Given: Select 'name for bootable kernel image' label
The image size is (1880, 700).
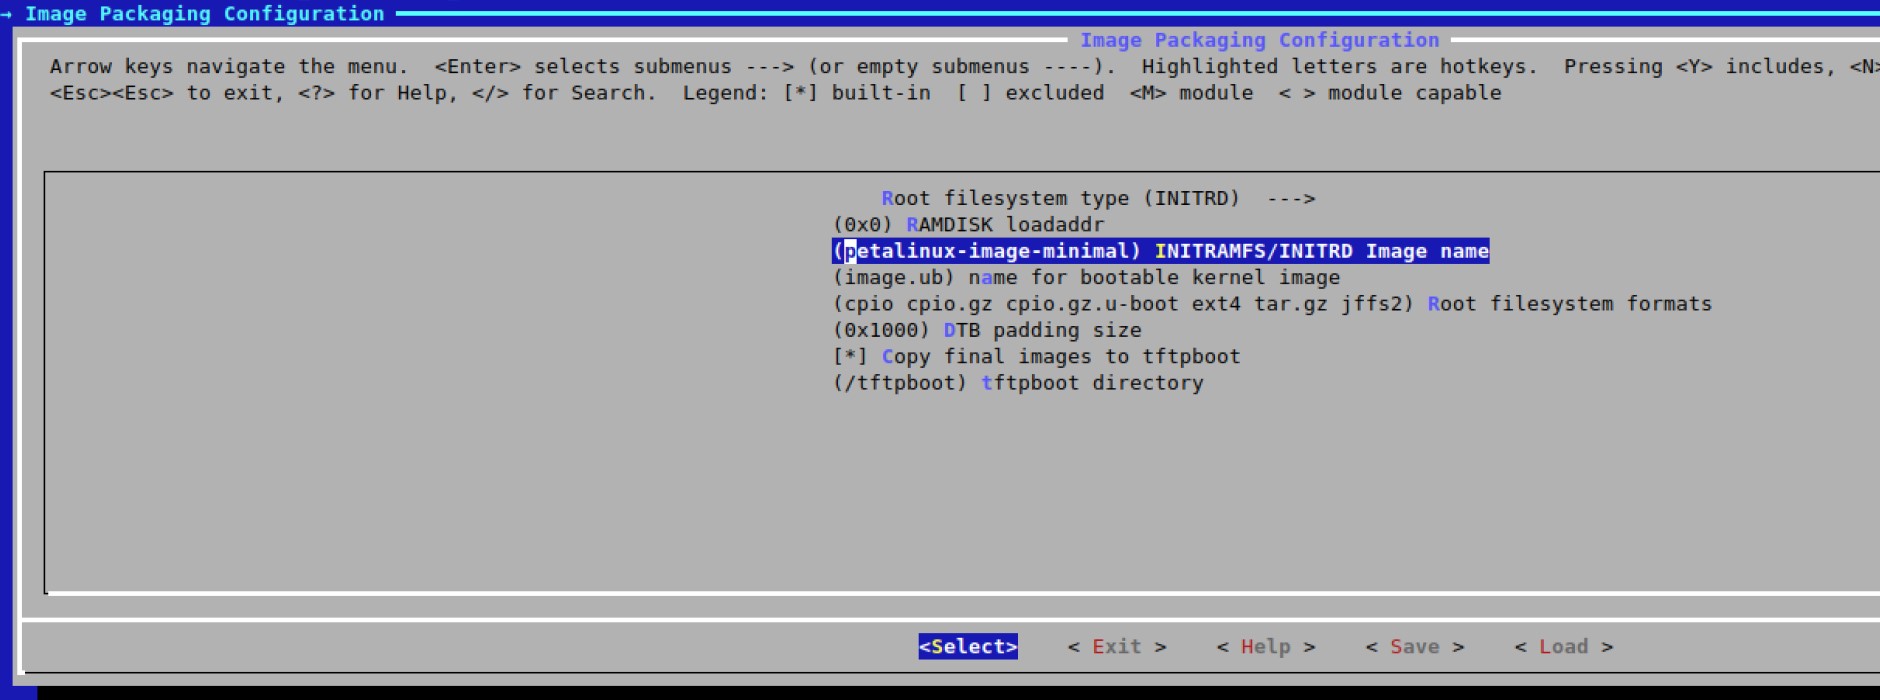Looking at the screenshot, I should (x=1153, y=278).
